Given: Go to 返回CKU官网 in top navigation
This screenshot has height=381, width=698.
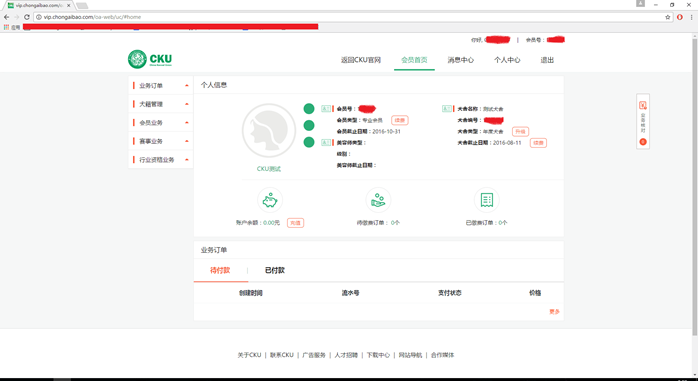Looking at the screenshot, I should [x=361, y=60].
